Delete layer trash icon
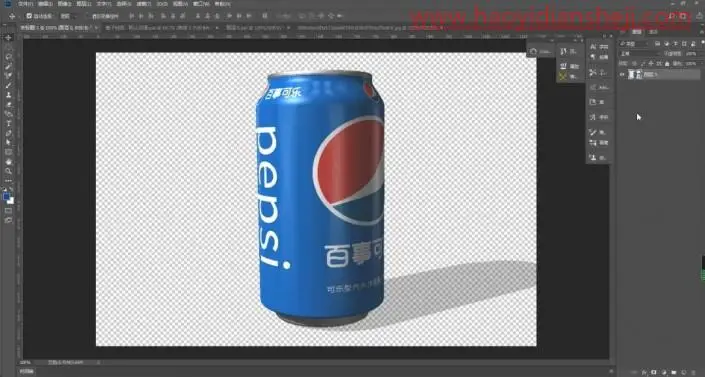This screenshot has height=377, width=705. click(x=694, y=372)
